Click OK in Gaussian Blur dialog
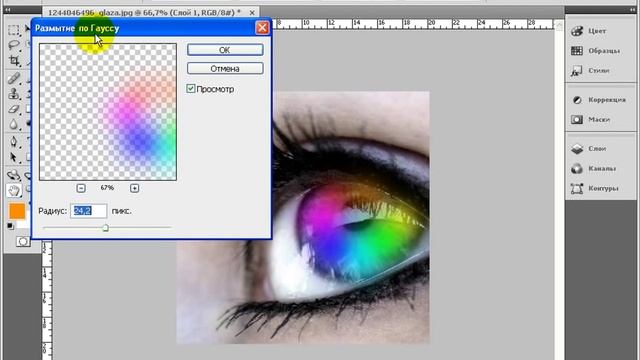The width and height of the screenshot is (640, 360). [225, 50]
